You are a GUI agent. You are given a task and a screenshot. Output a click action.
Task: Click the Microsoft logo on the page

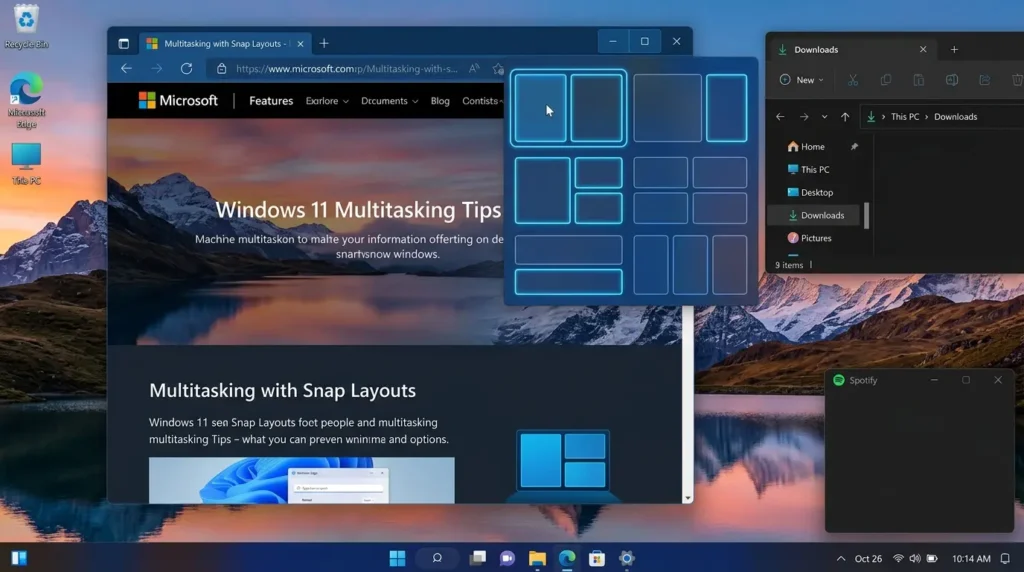[178, 101]
